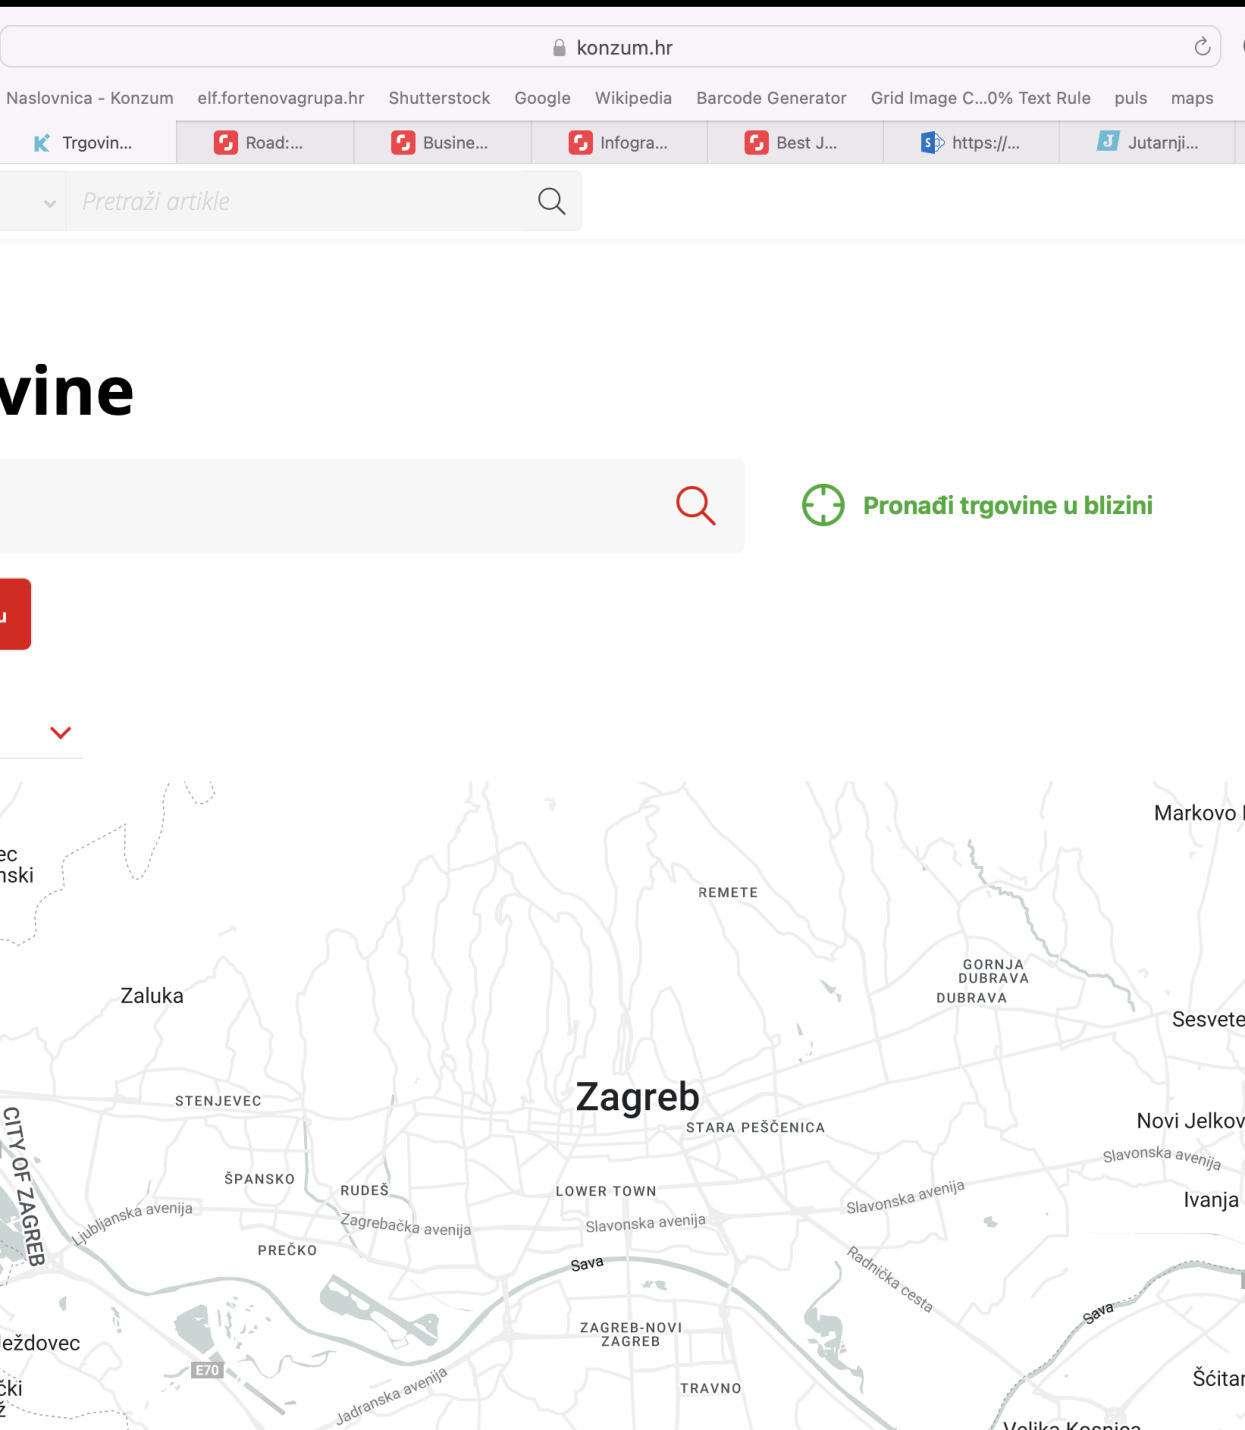The height and width of the screenshot is (1430, 1245).
Task: Click the black magnifier search icon
Action: pos(551,201)
